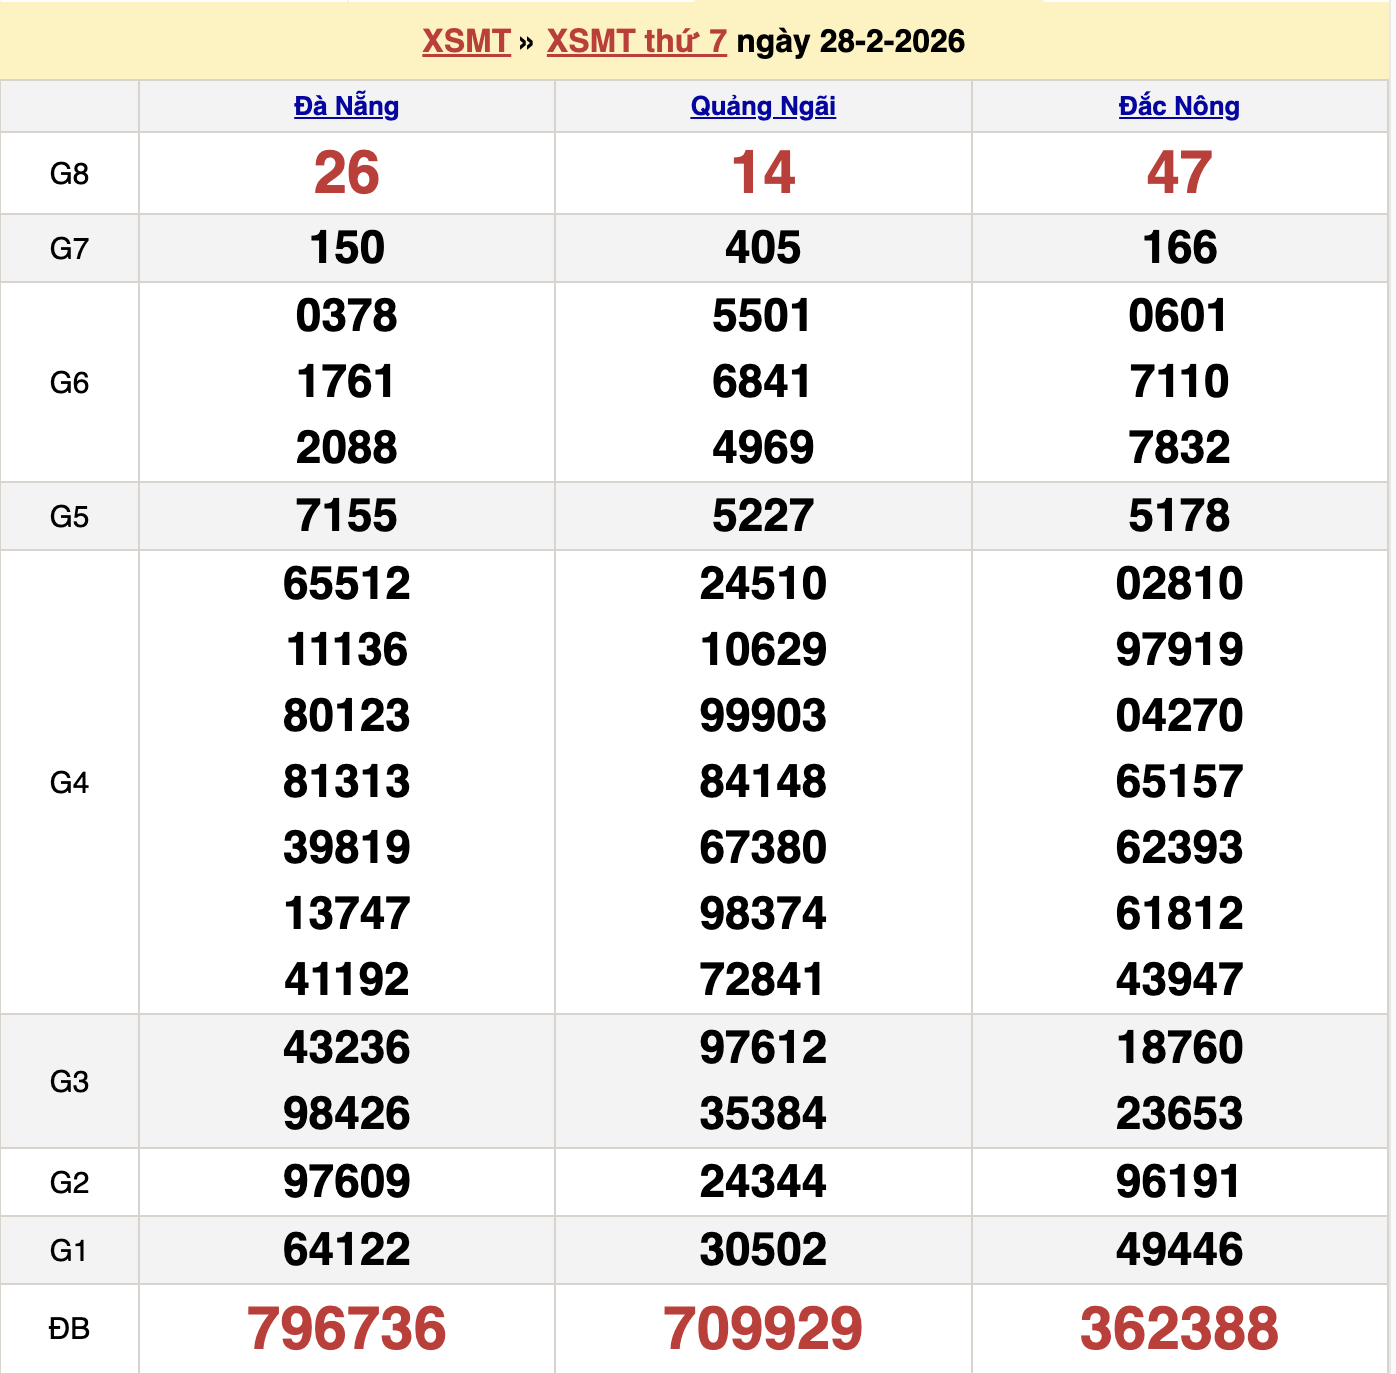Select the G8 prize number 47
The height and width of the screenshot is (1374, 1396).
pos(1180,172)
